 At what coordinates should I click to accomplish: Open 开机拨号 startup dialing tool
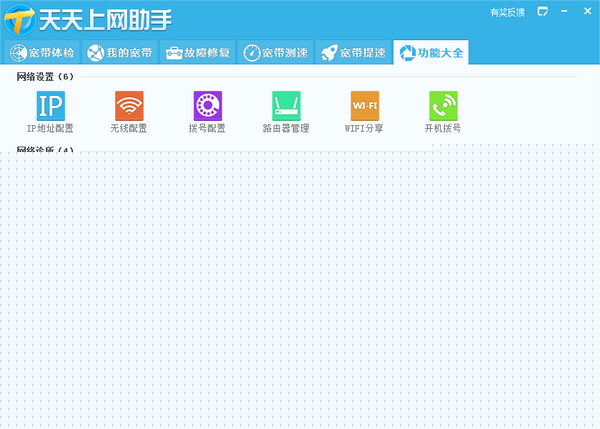(x=443, y=106)
